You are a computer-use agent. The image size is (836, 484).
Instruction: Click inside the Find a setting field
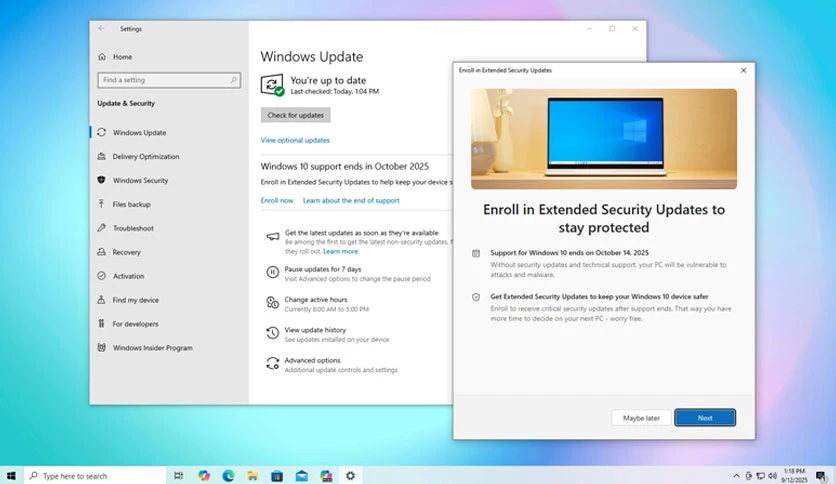point(168,80)
